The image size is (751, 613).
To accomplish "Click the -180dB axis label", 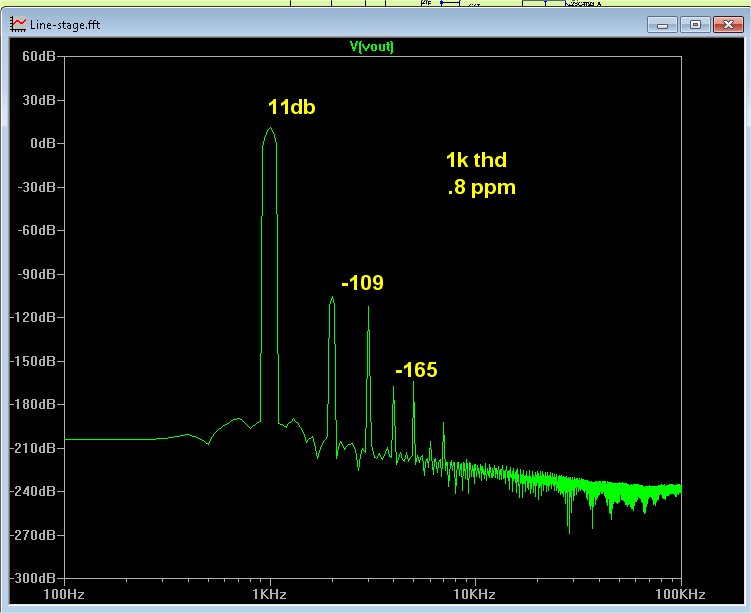I will coord(33,404).
